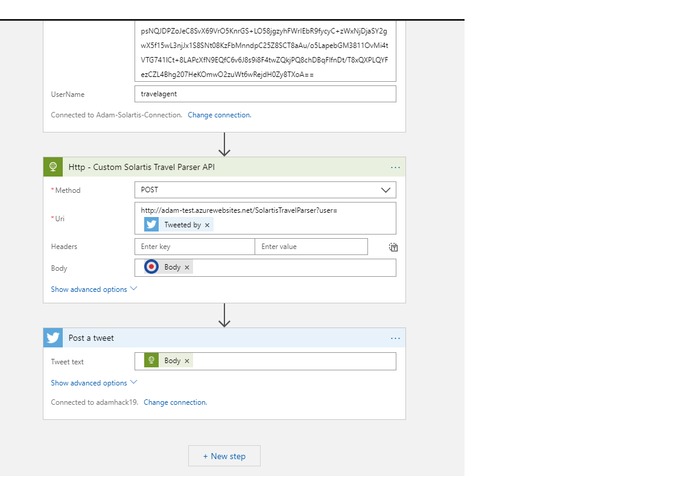Screen dimensions: 695x494
Task: Expand Post a tweet Show advanced options
Action: pos(94,383)
